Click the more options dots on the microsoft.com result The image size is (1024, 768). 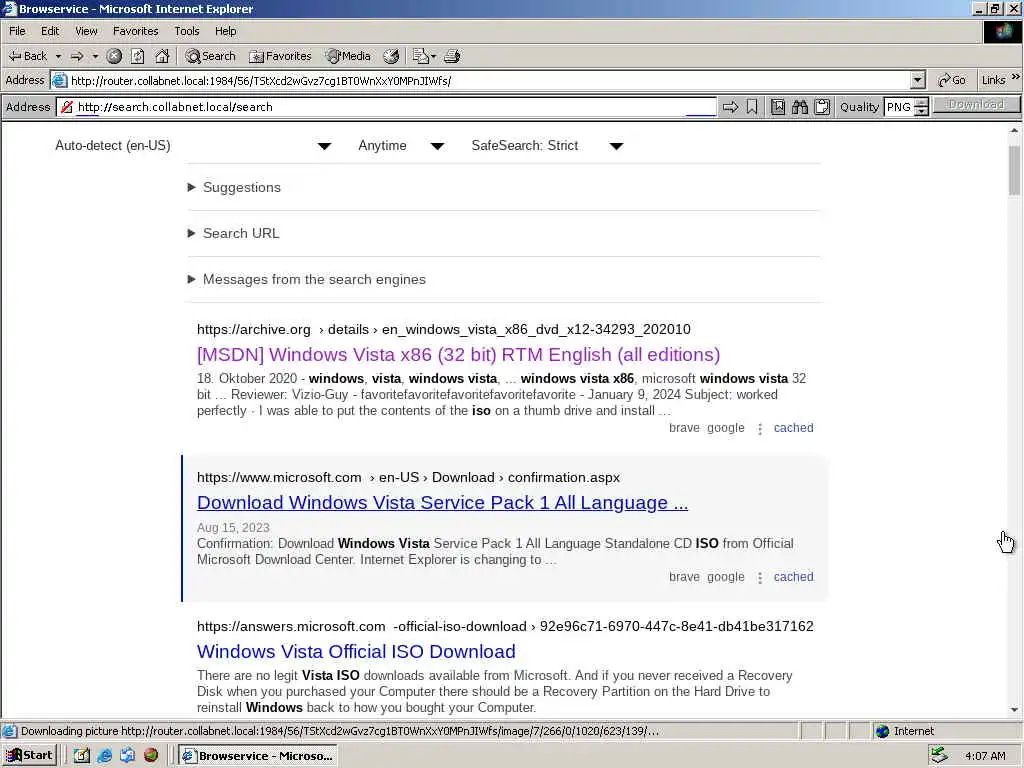pos(760,578)
